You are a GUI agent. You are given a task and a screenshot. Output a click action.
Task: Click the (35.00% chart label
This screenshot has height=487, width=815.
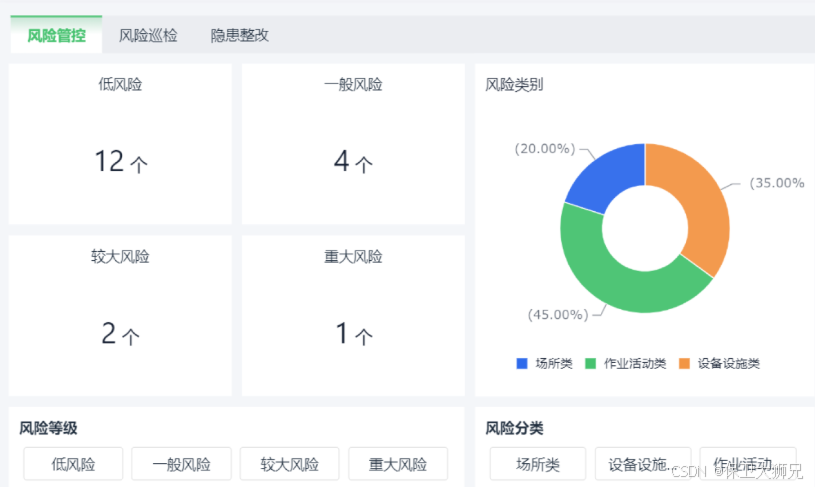pos(777,183)
